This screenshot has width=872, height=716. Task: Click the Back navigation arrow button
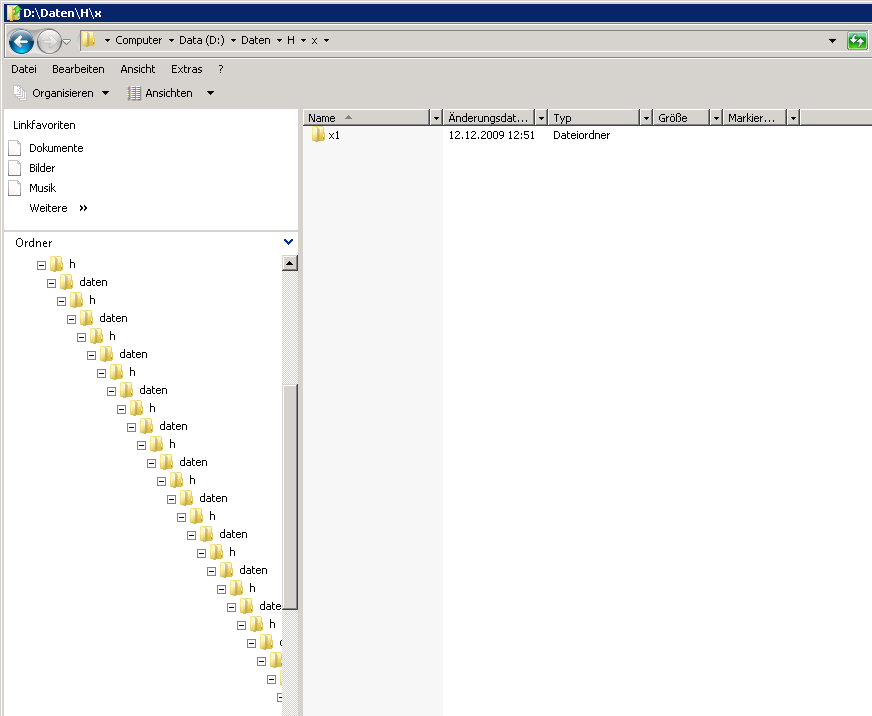(21, 41)
